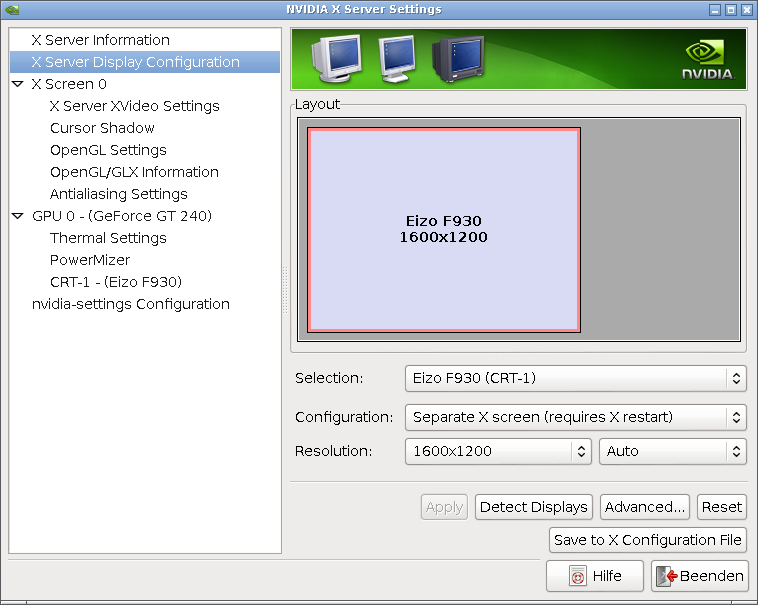Click the NVIDIA logo in the banner

[708, 60]
